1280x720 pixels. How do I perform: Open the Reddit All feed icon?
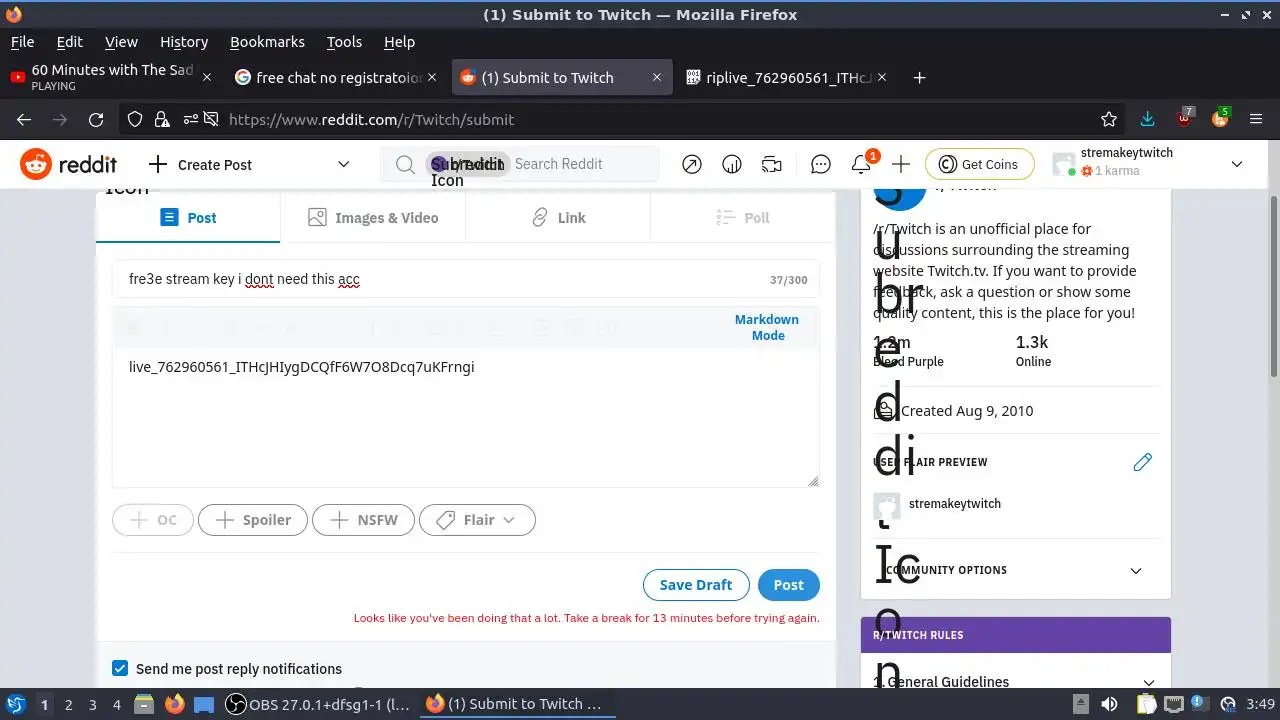[x=732, y=164]
